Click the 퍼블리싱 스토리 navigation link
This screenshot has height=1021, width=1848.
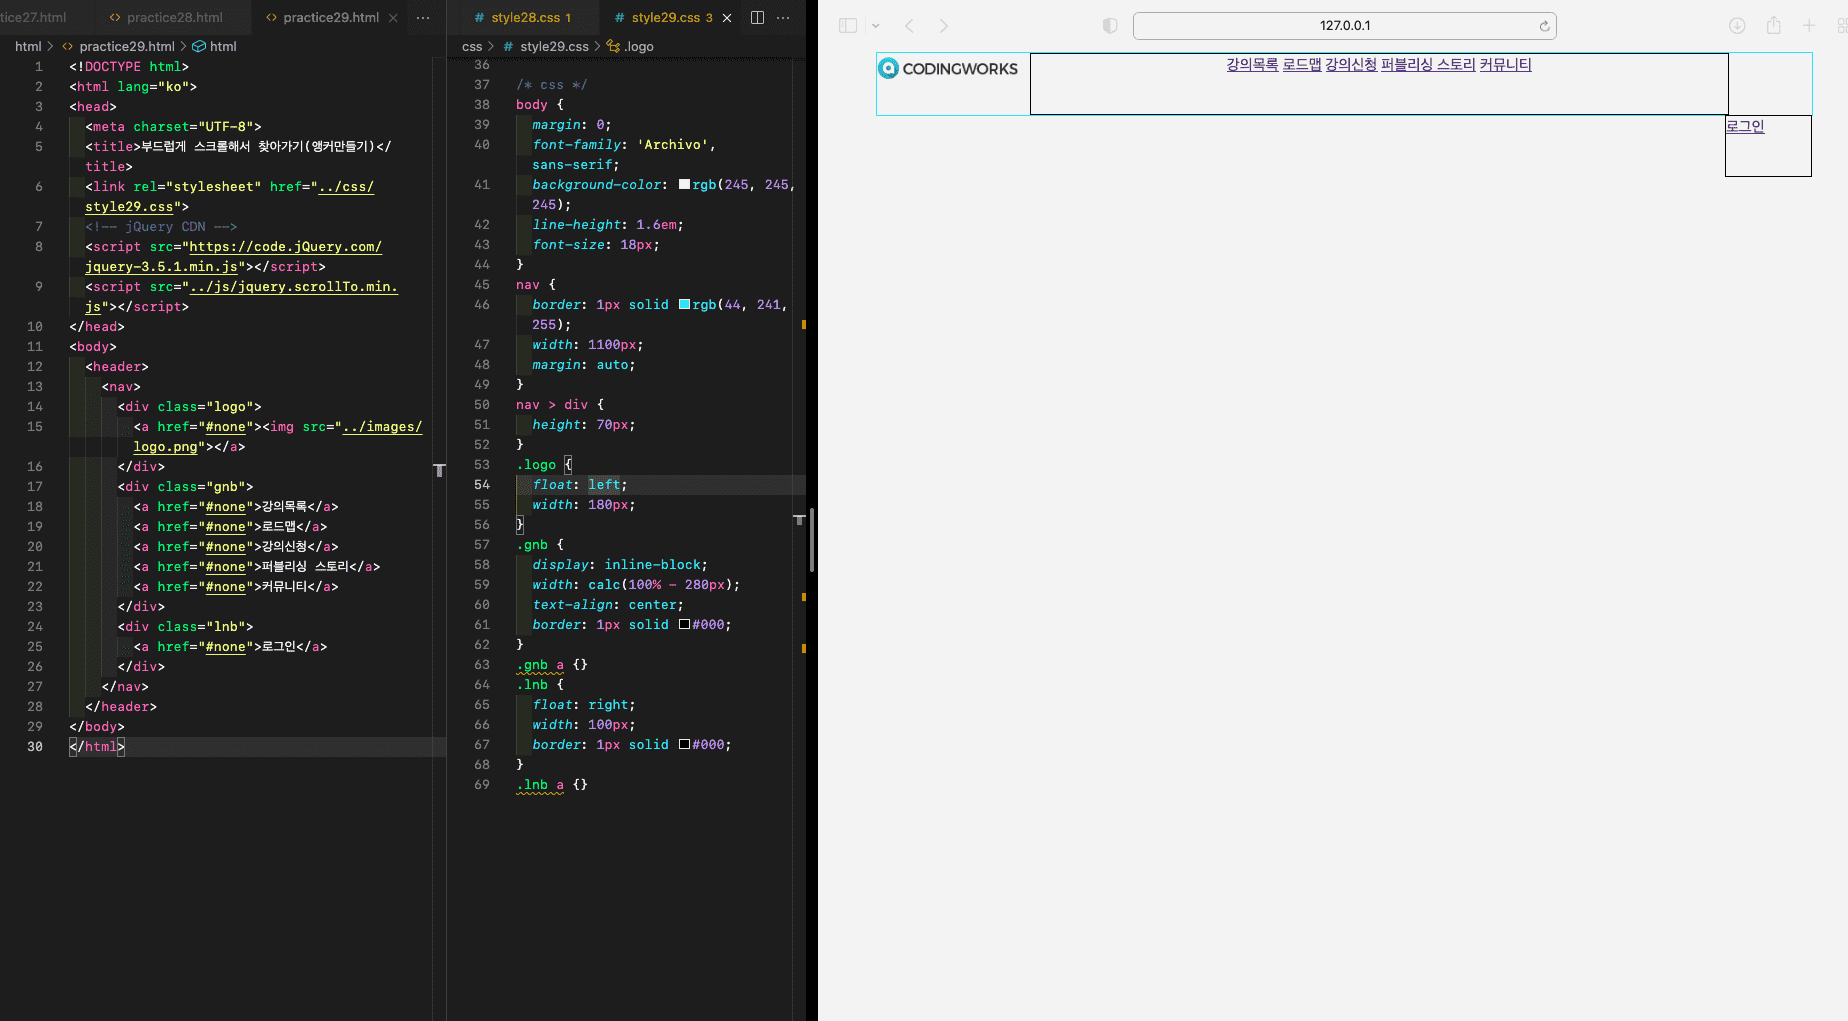1428,64
